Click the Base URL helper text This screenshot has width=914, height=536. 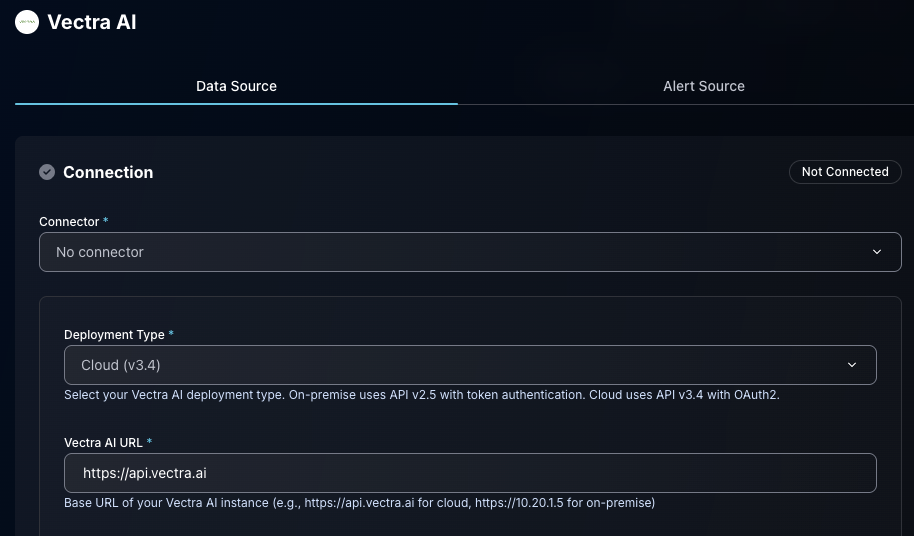pos(359,503)
